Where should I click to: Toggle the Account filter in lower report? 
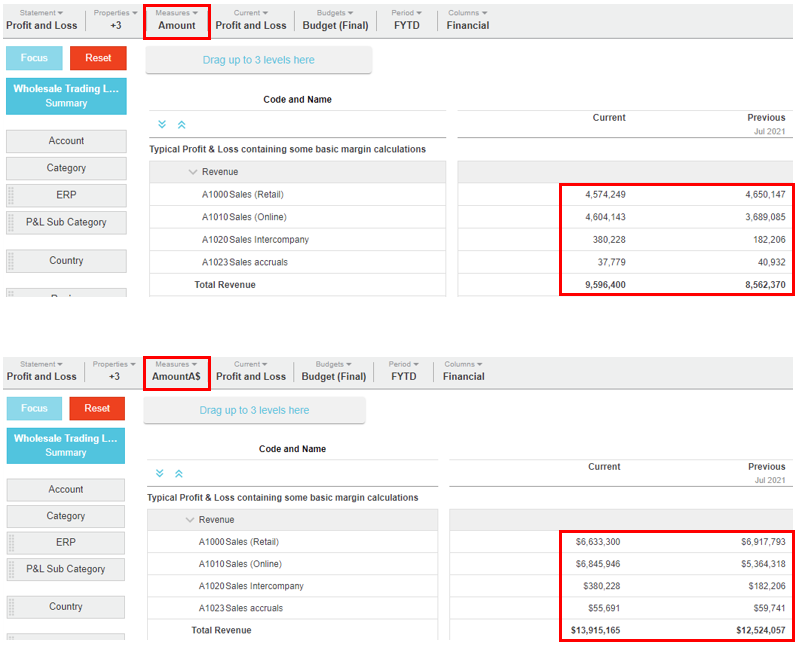click(x=66, y=489)
